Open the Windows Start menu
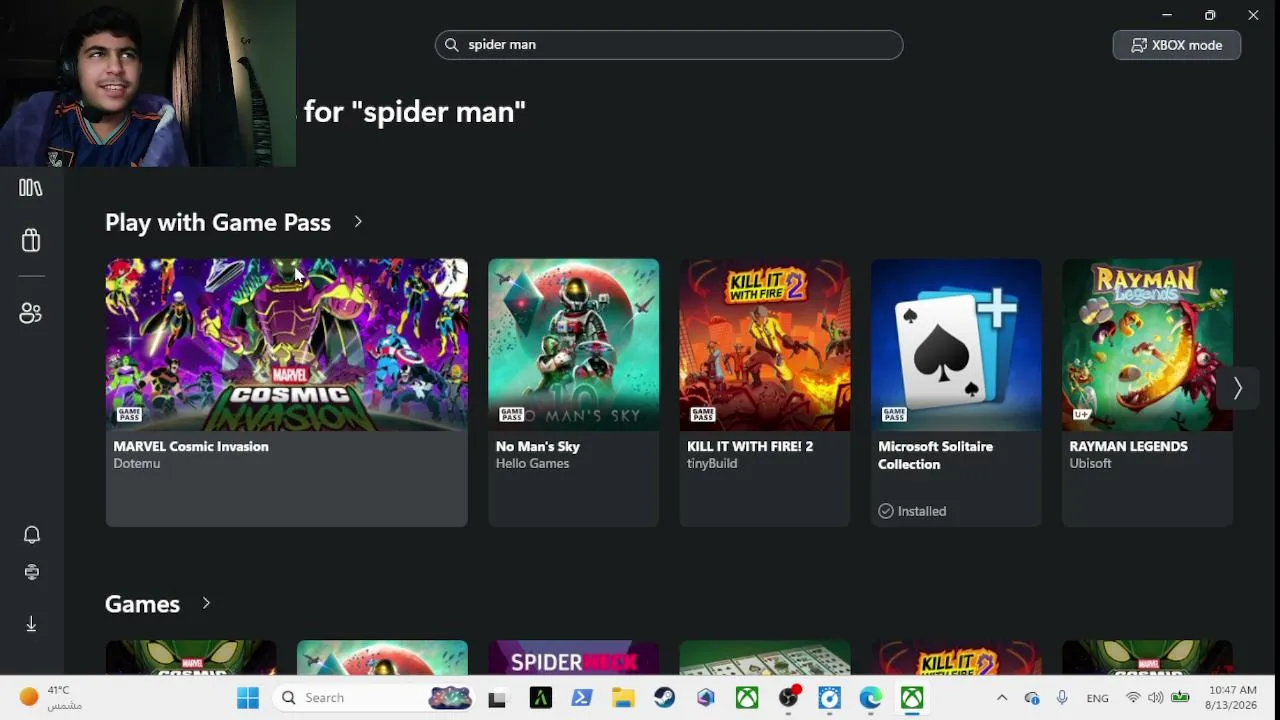The height and width of the screenshot is (720, 1280). [248, 698]
